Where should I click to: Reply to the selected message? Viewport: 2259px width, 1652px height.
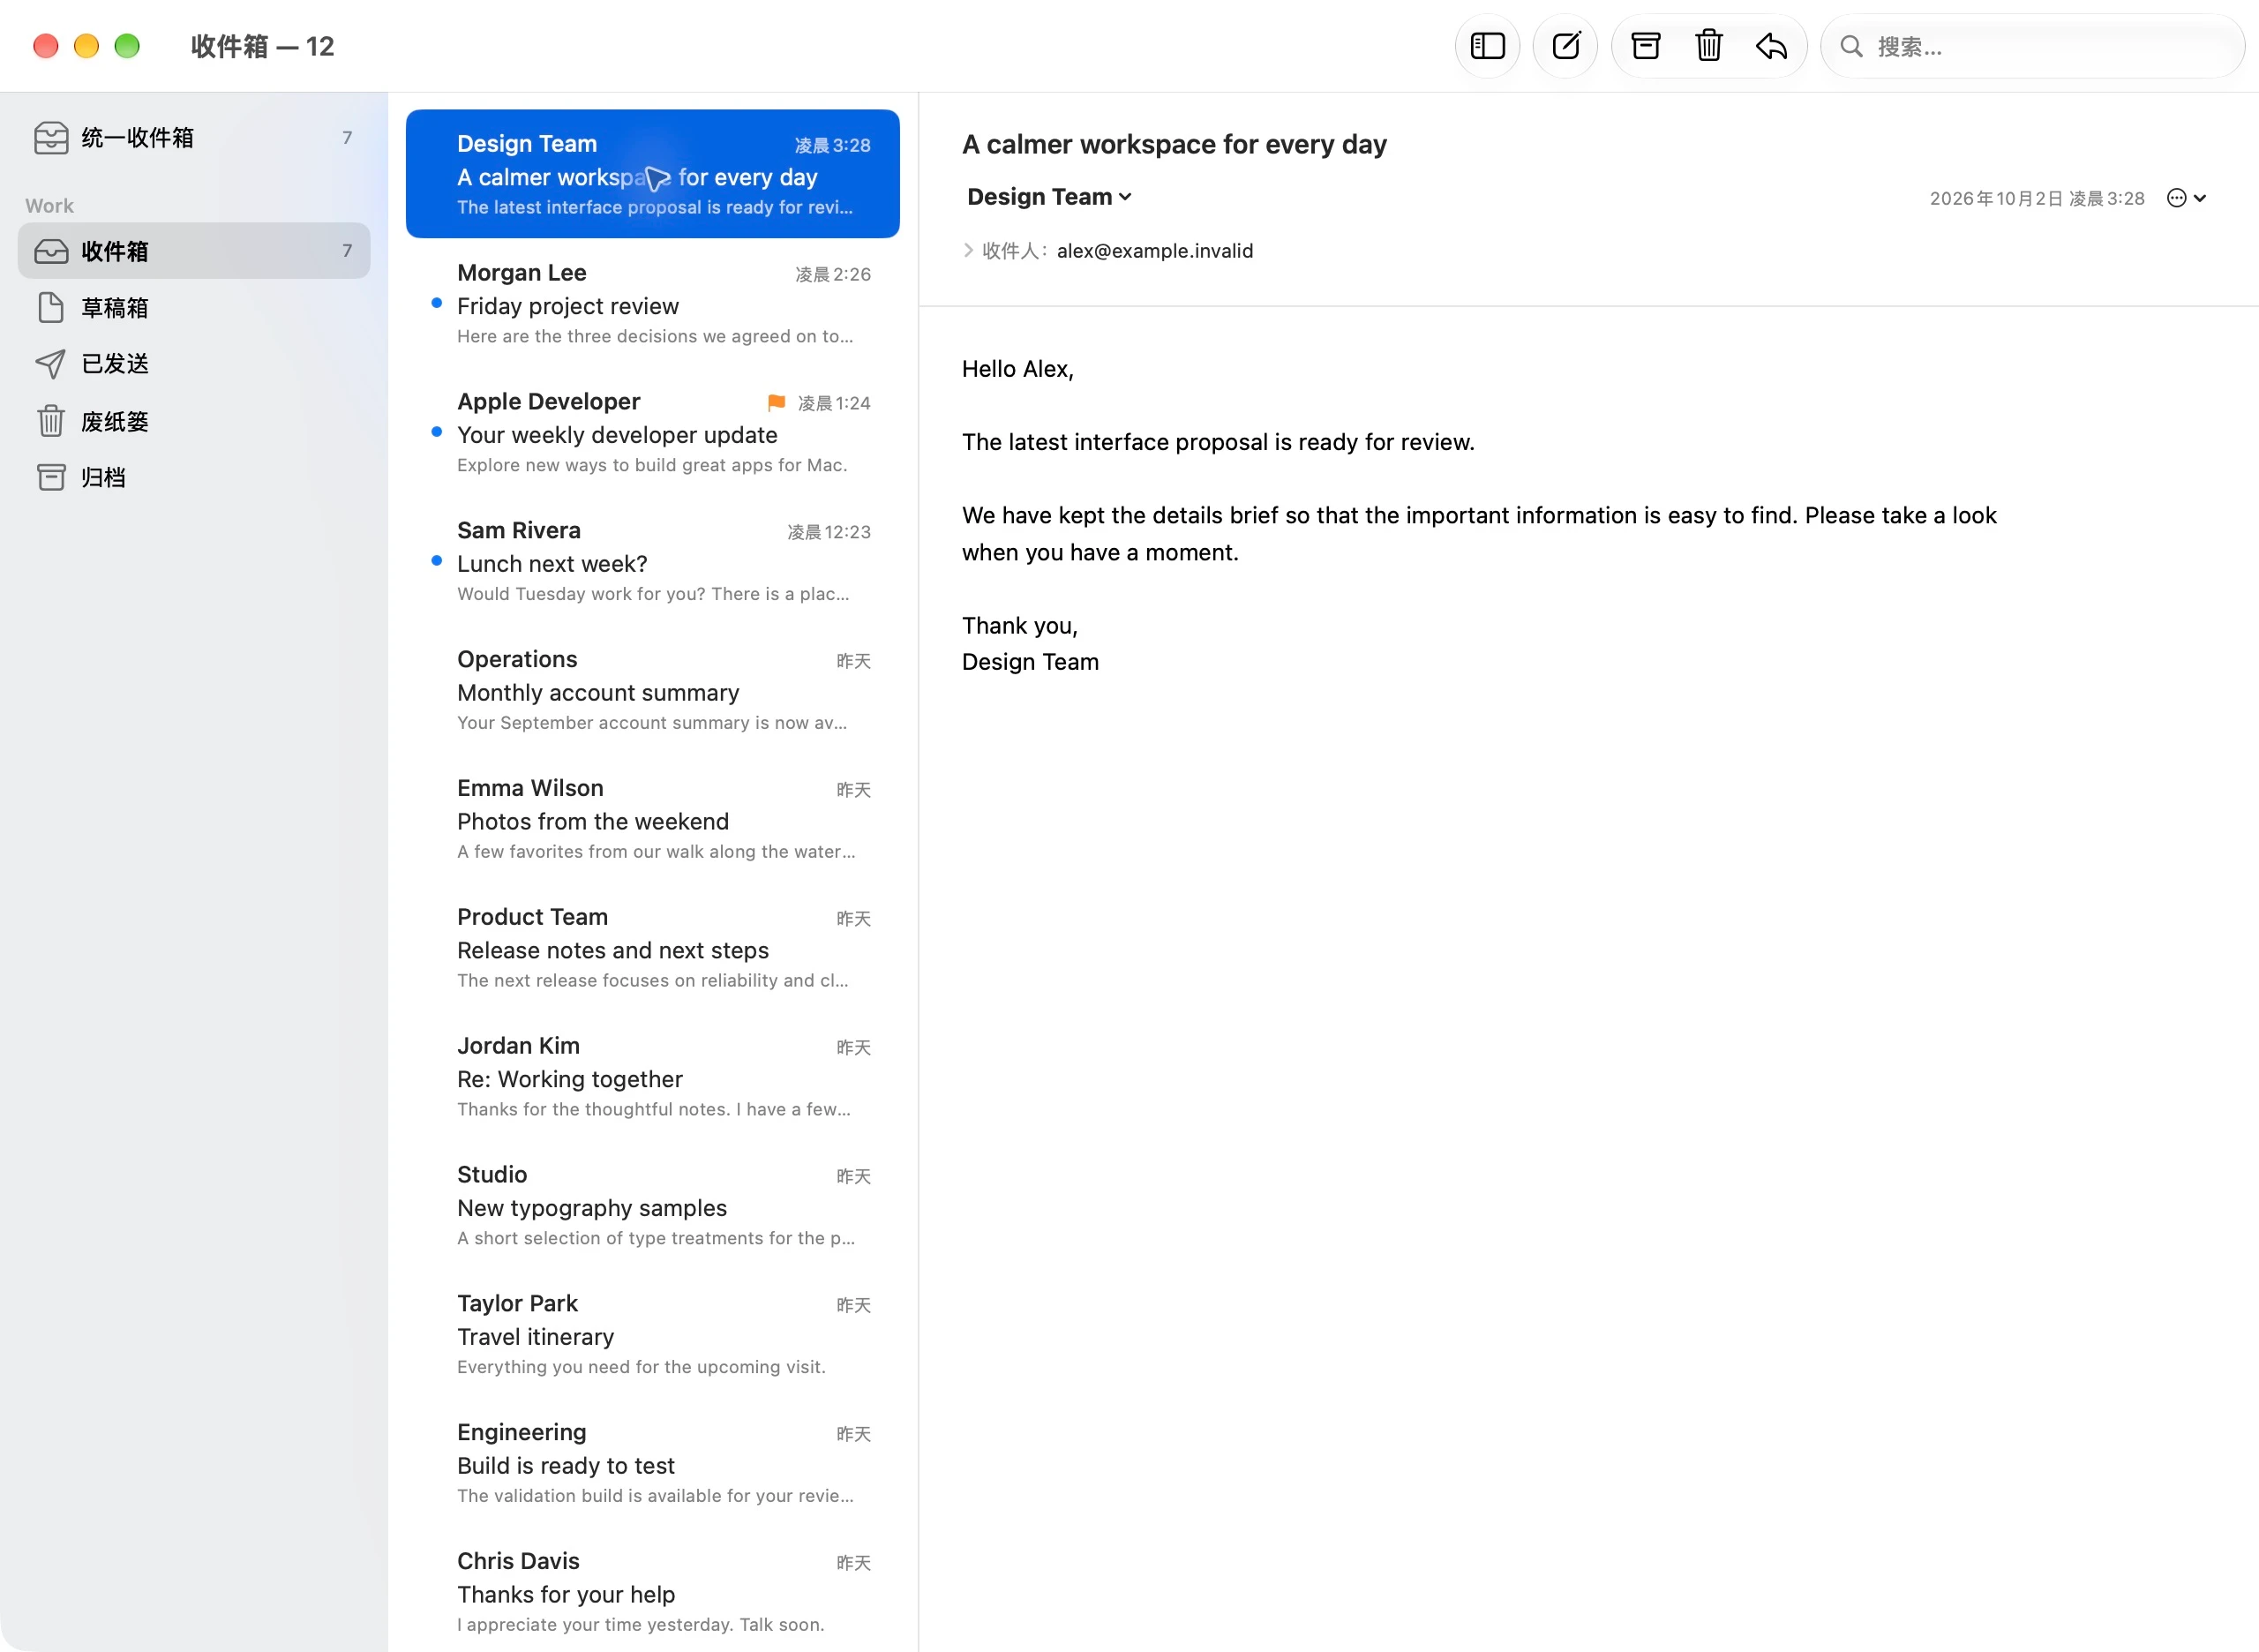[x=1771, y=46]
